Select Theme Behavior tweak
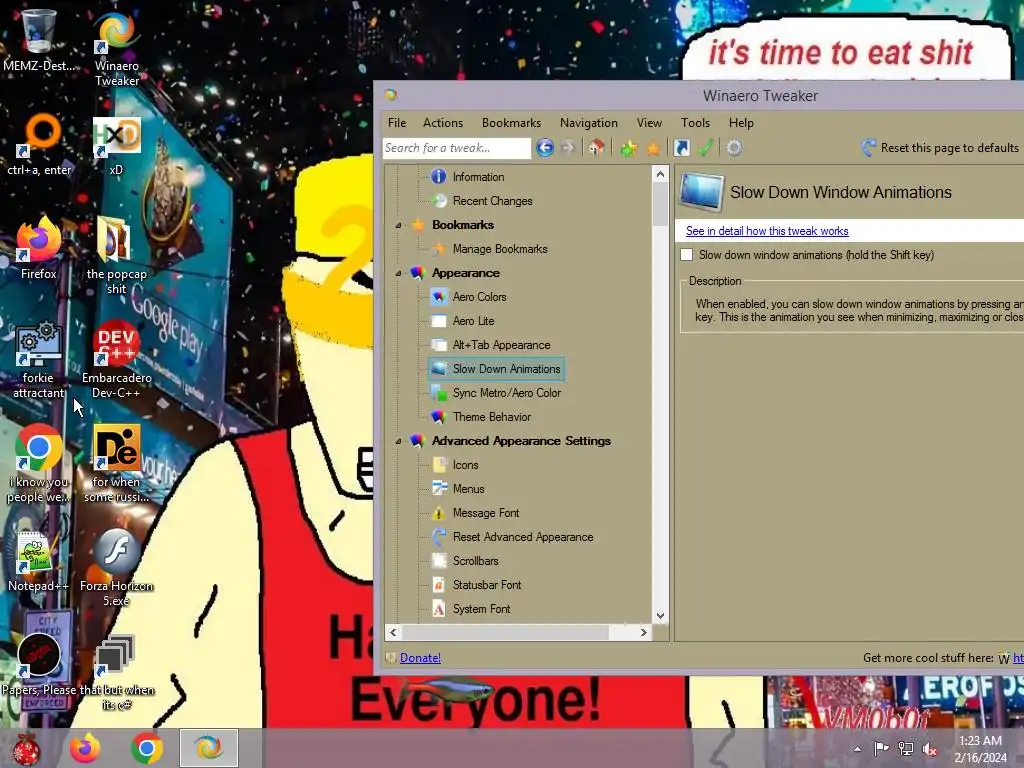Screen dimensions: 1024x768 (492, 417)
